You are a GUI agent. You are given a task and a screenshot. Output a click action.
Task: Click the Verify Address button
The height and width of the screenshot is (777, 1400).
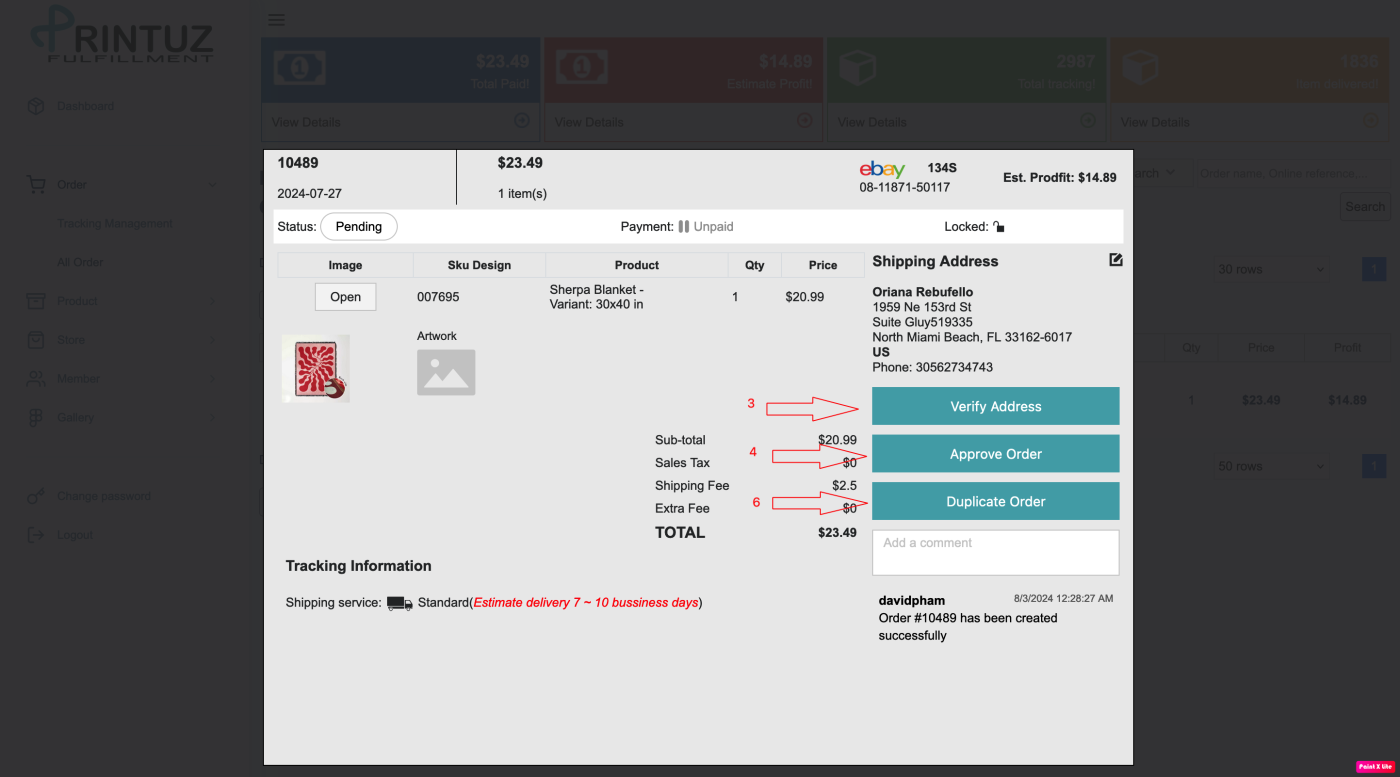click(995, 406)
